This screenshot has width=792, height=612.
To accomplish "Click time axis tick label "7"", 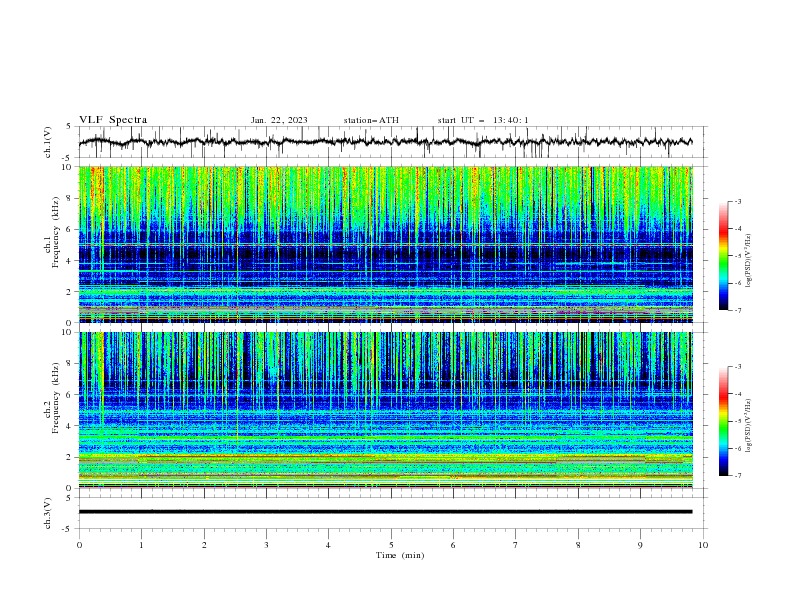I will 516,545.
